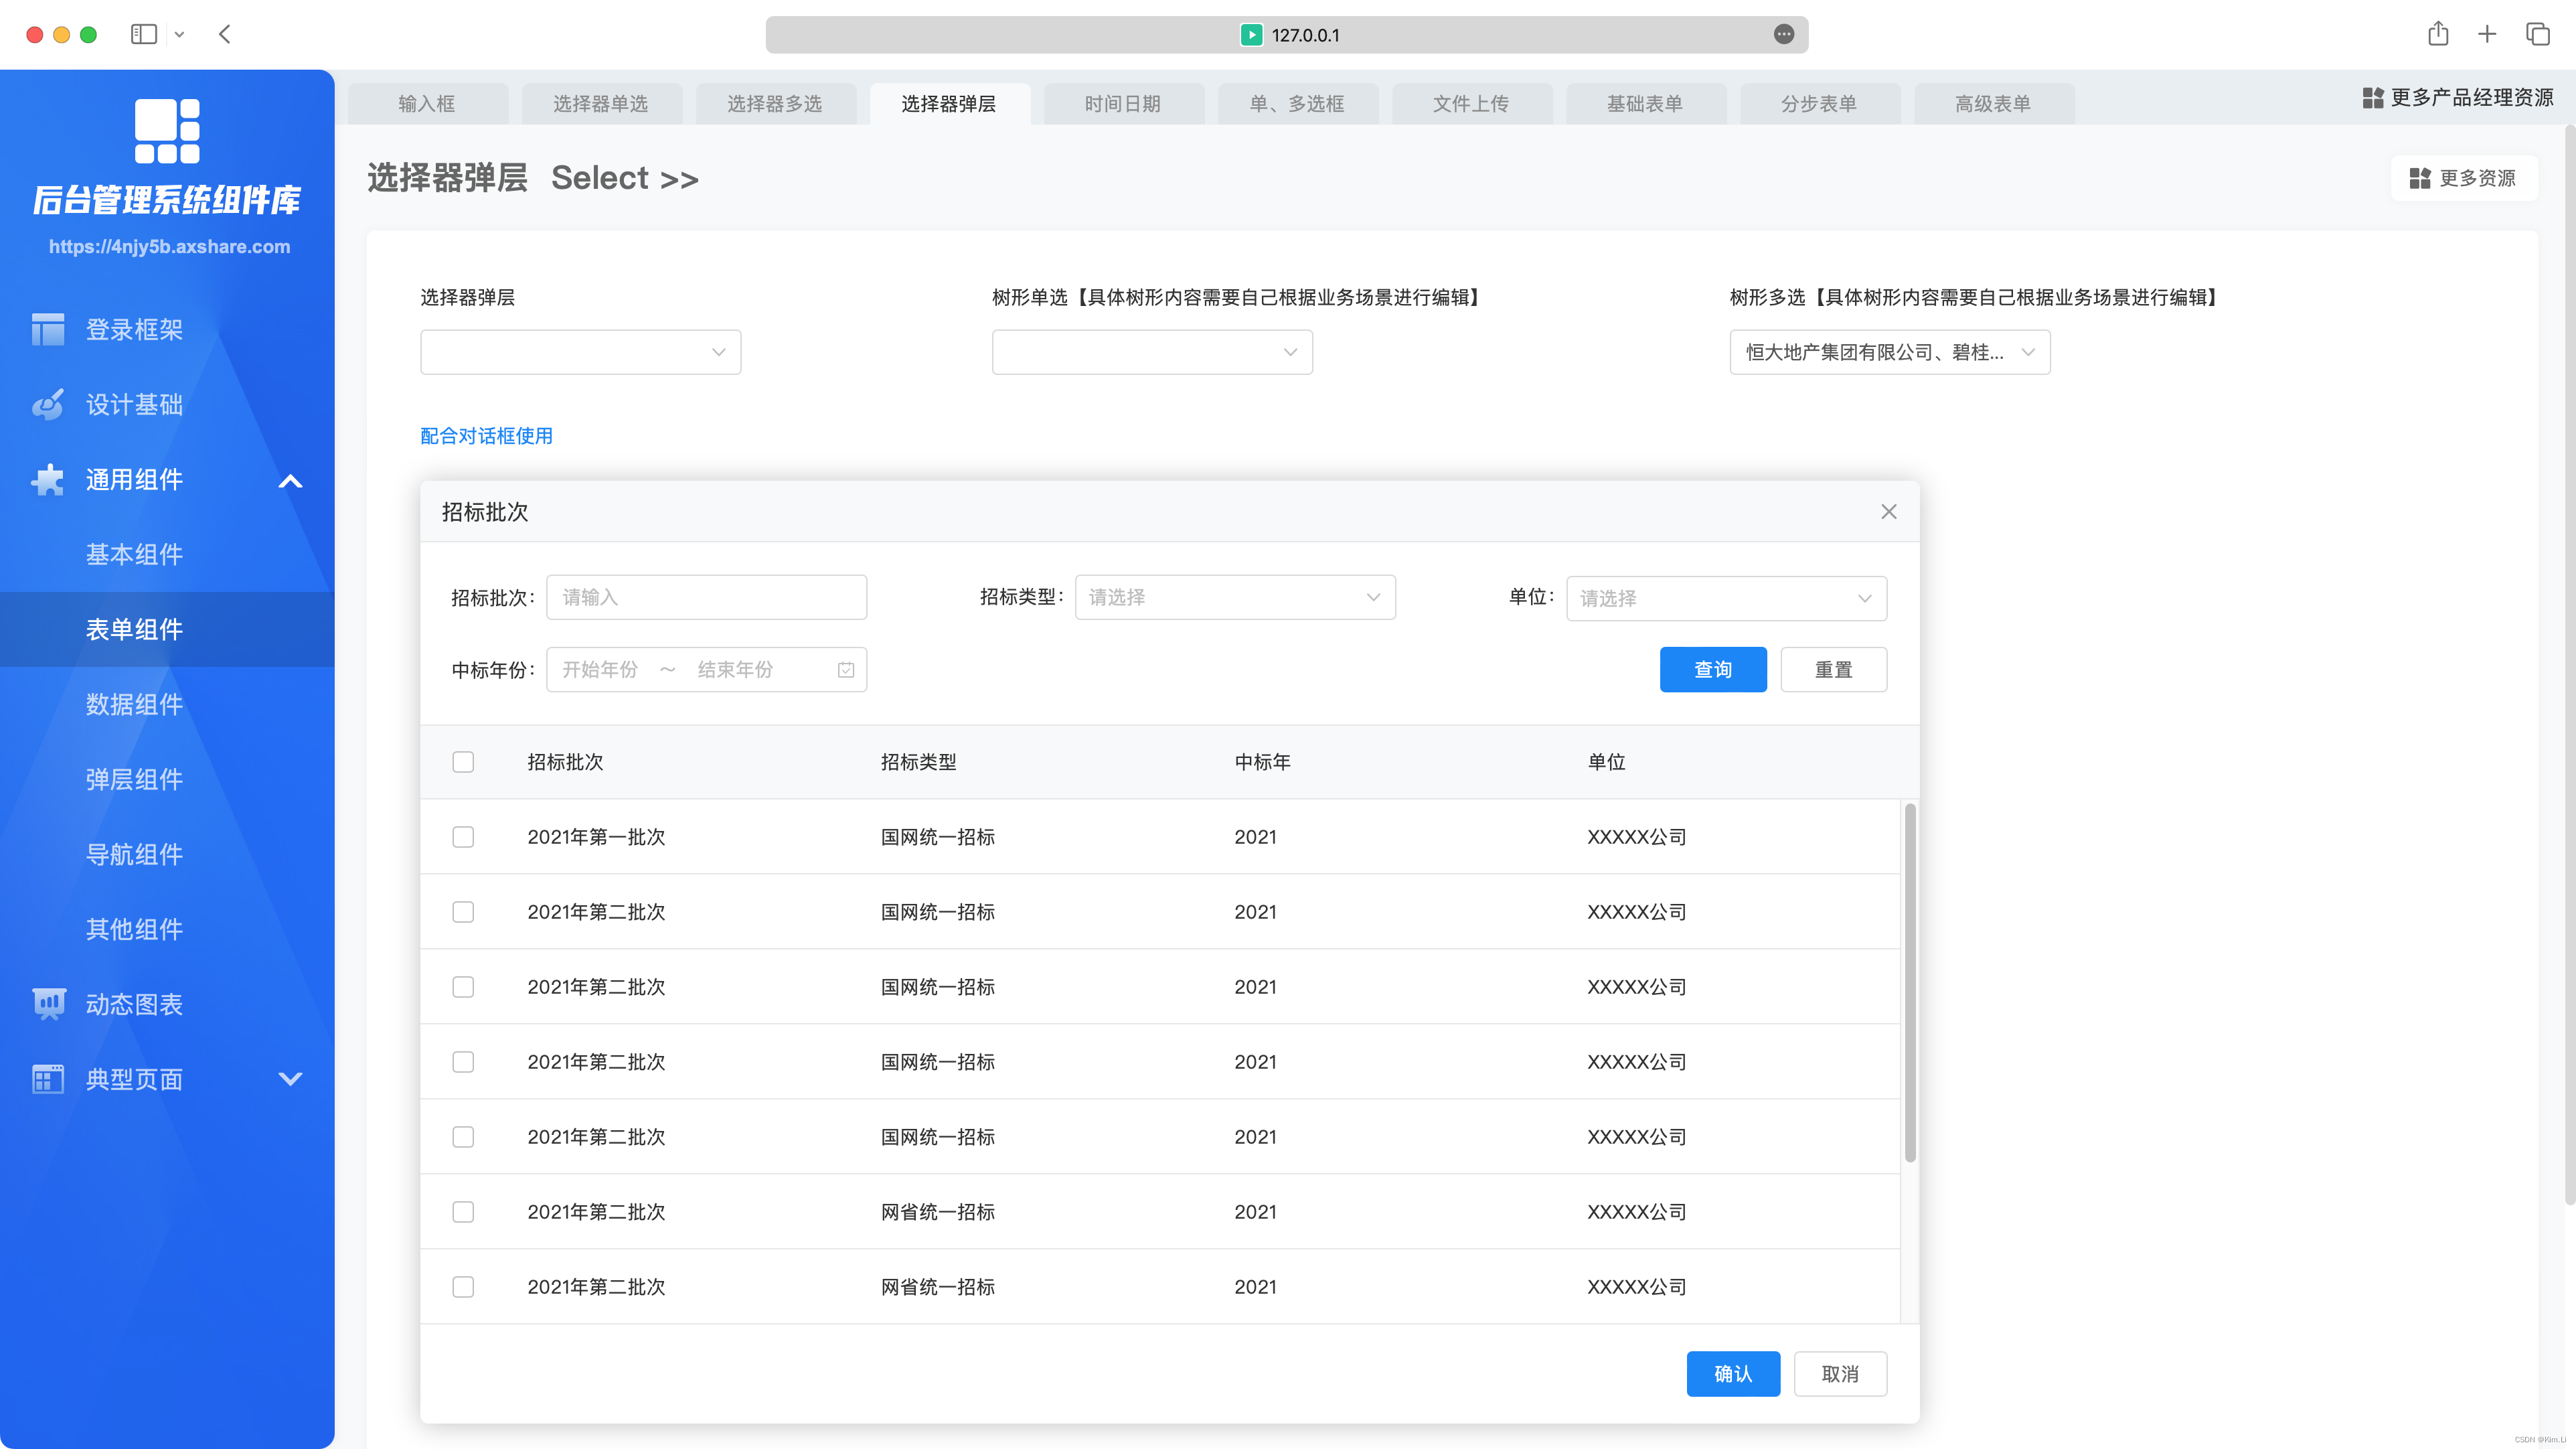This screenshot has height=1449, width=2576.
Task: Open the 选择器弹层 dropdown
Action: tap(580, 352)
